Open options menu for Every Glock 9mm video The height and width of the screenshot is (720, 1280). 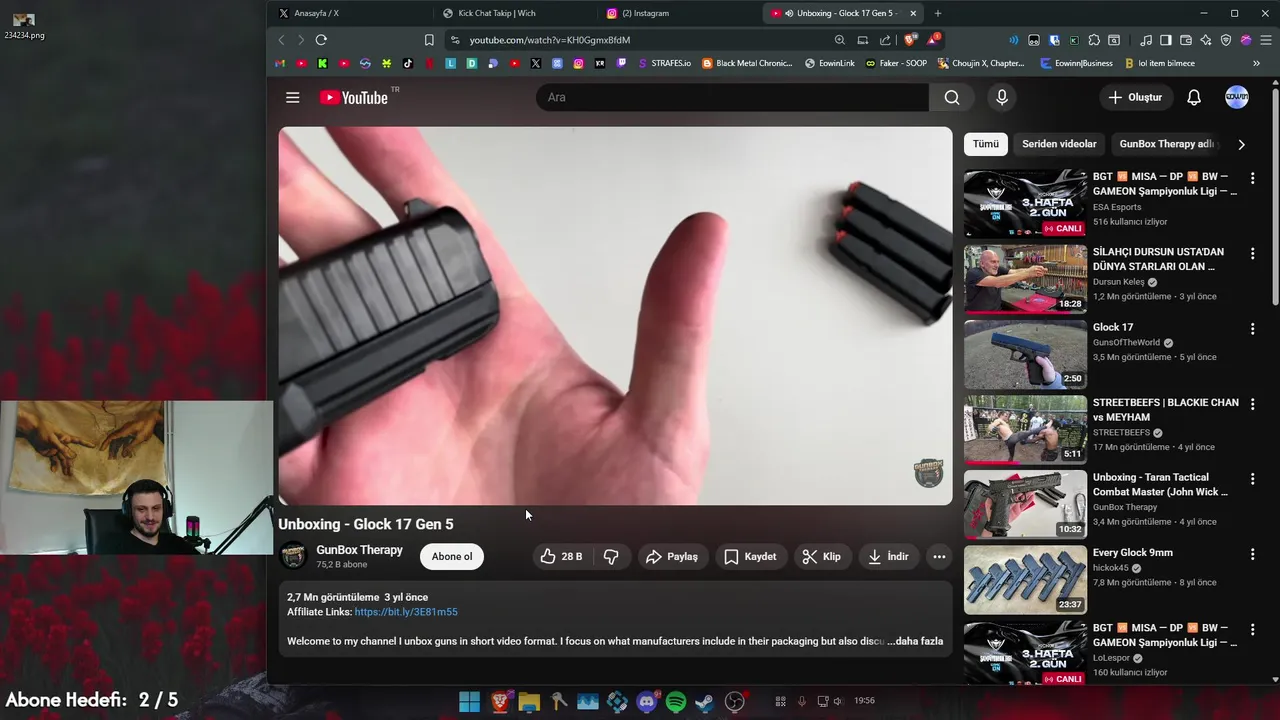[1252, 553]
